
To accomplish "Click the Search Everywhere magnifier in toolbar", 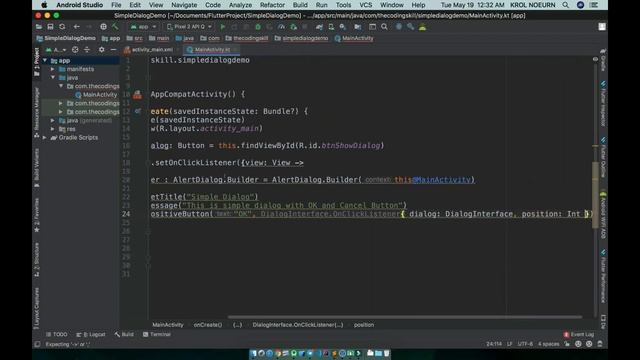I will click(384, 27).
